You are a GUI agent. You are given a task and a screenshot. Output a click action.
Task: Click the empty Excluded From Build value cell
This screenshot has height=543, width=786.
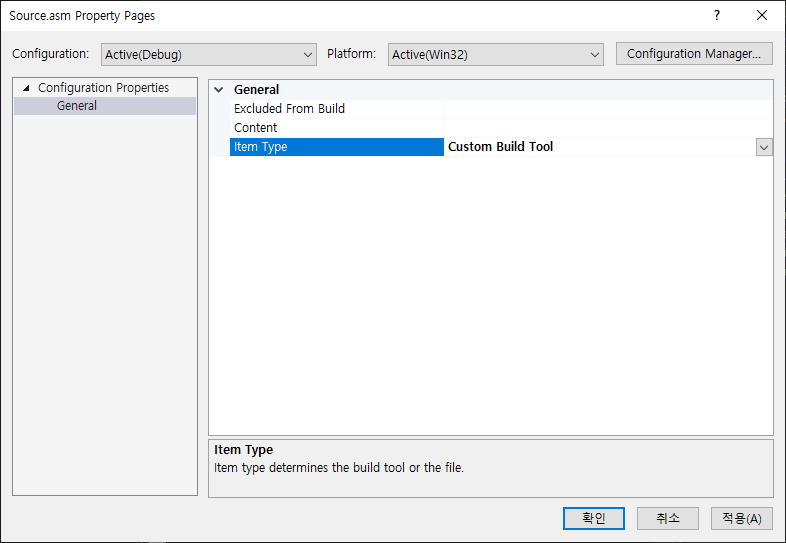[608, 109]
